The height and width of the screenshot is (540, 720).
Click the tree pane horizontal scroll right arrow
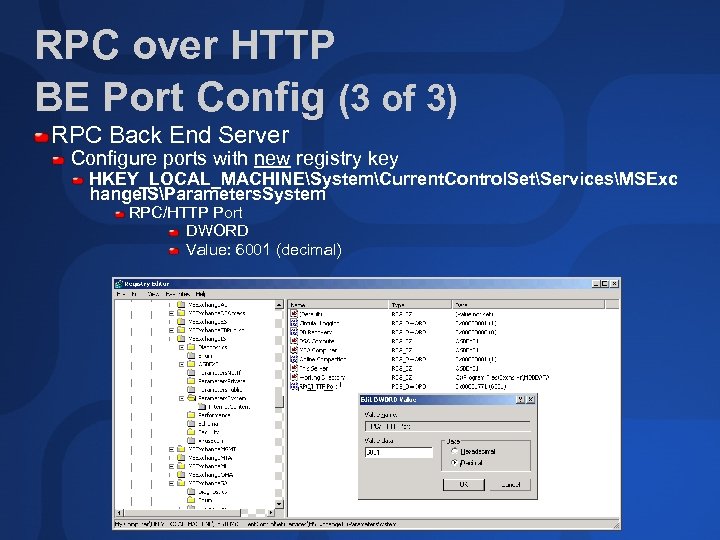(271, 512)
